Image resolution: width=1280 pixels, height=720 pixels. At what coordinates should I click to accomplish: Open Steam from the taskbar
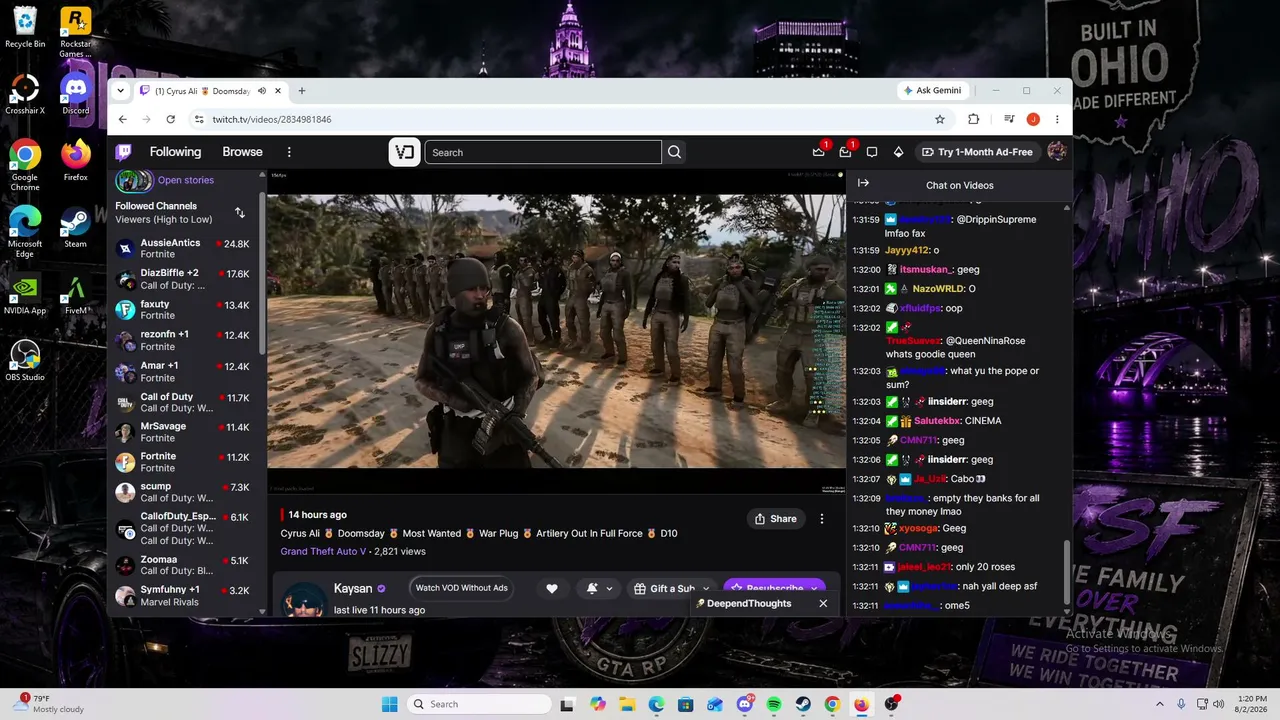coord(803,704)
